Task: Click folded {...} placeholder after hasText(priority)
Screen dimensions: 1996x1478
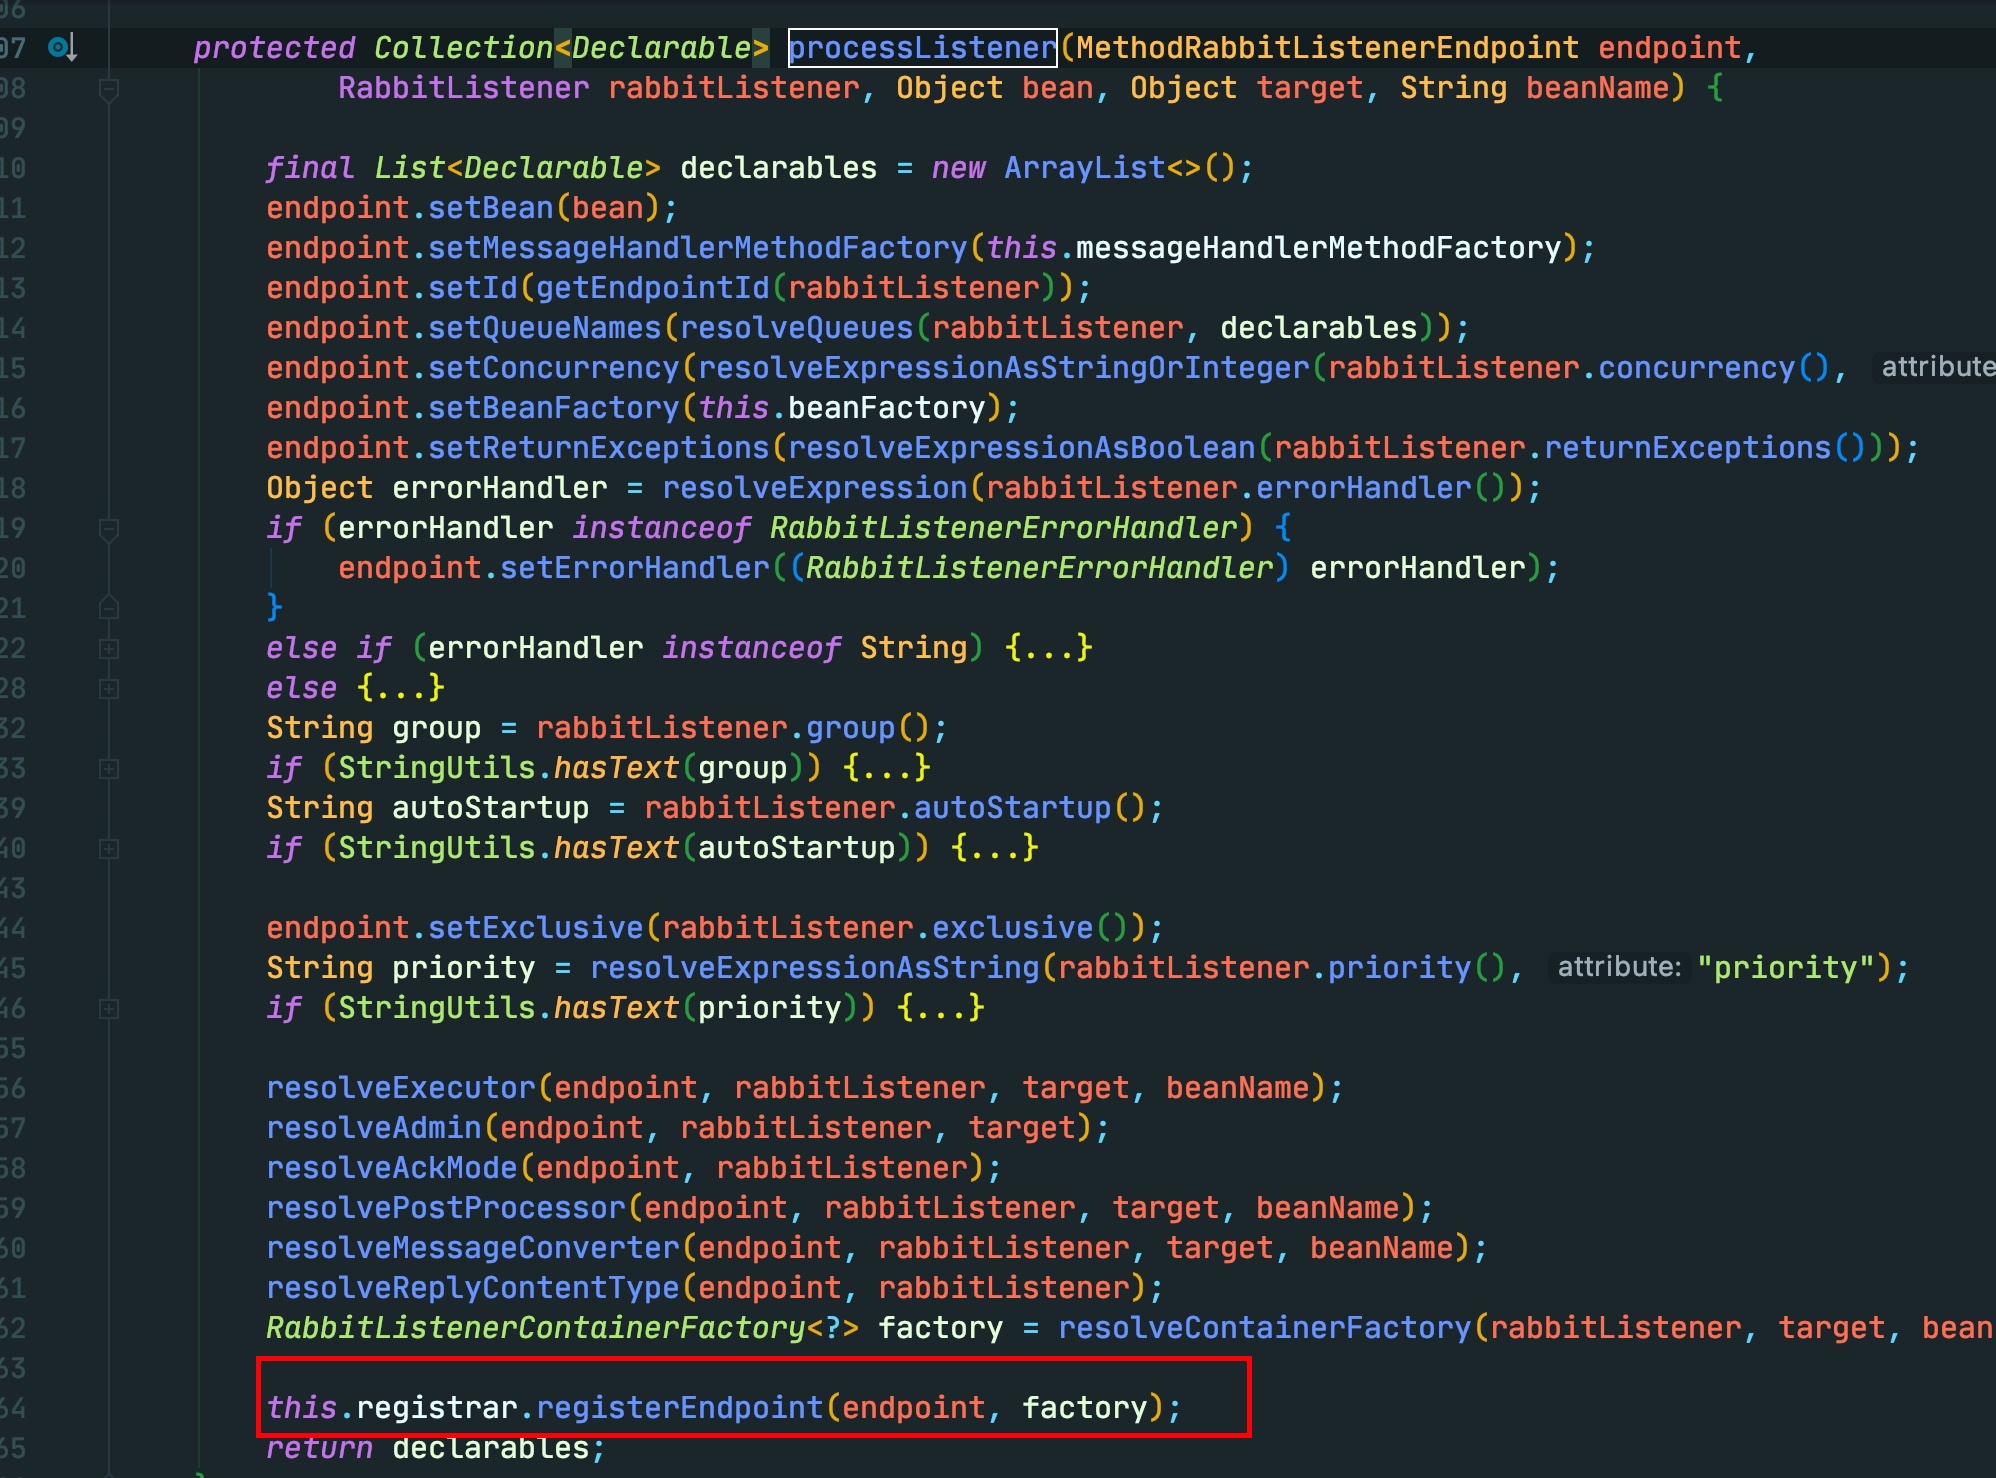Action: [x=940, y=1008]
